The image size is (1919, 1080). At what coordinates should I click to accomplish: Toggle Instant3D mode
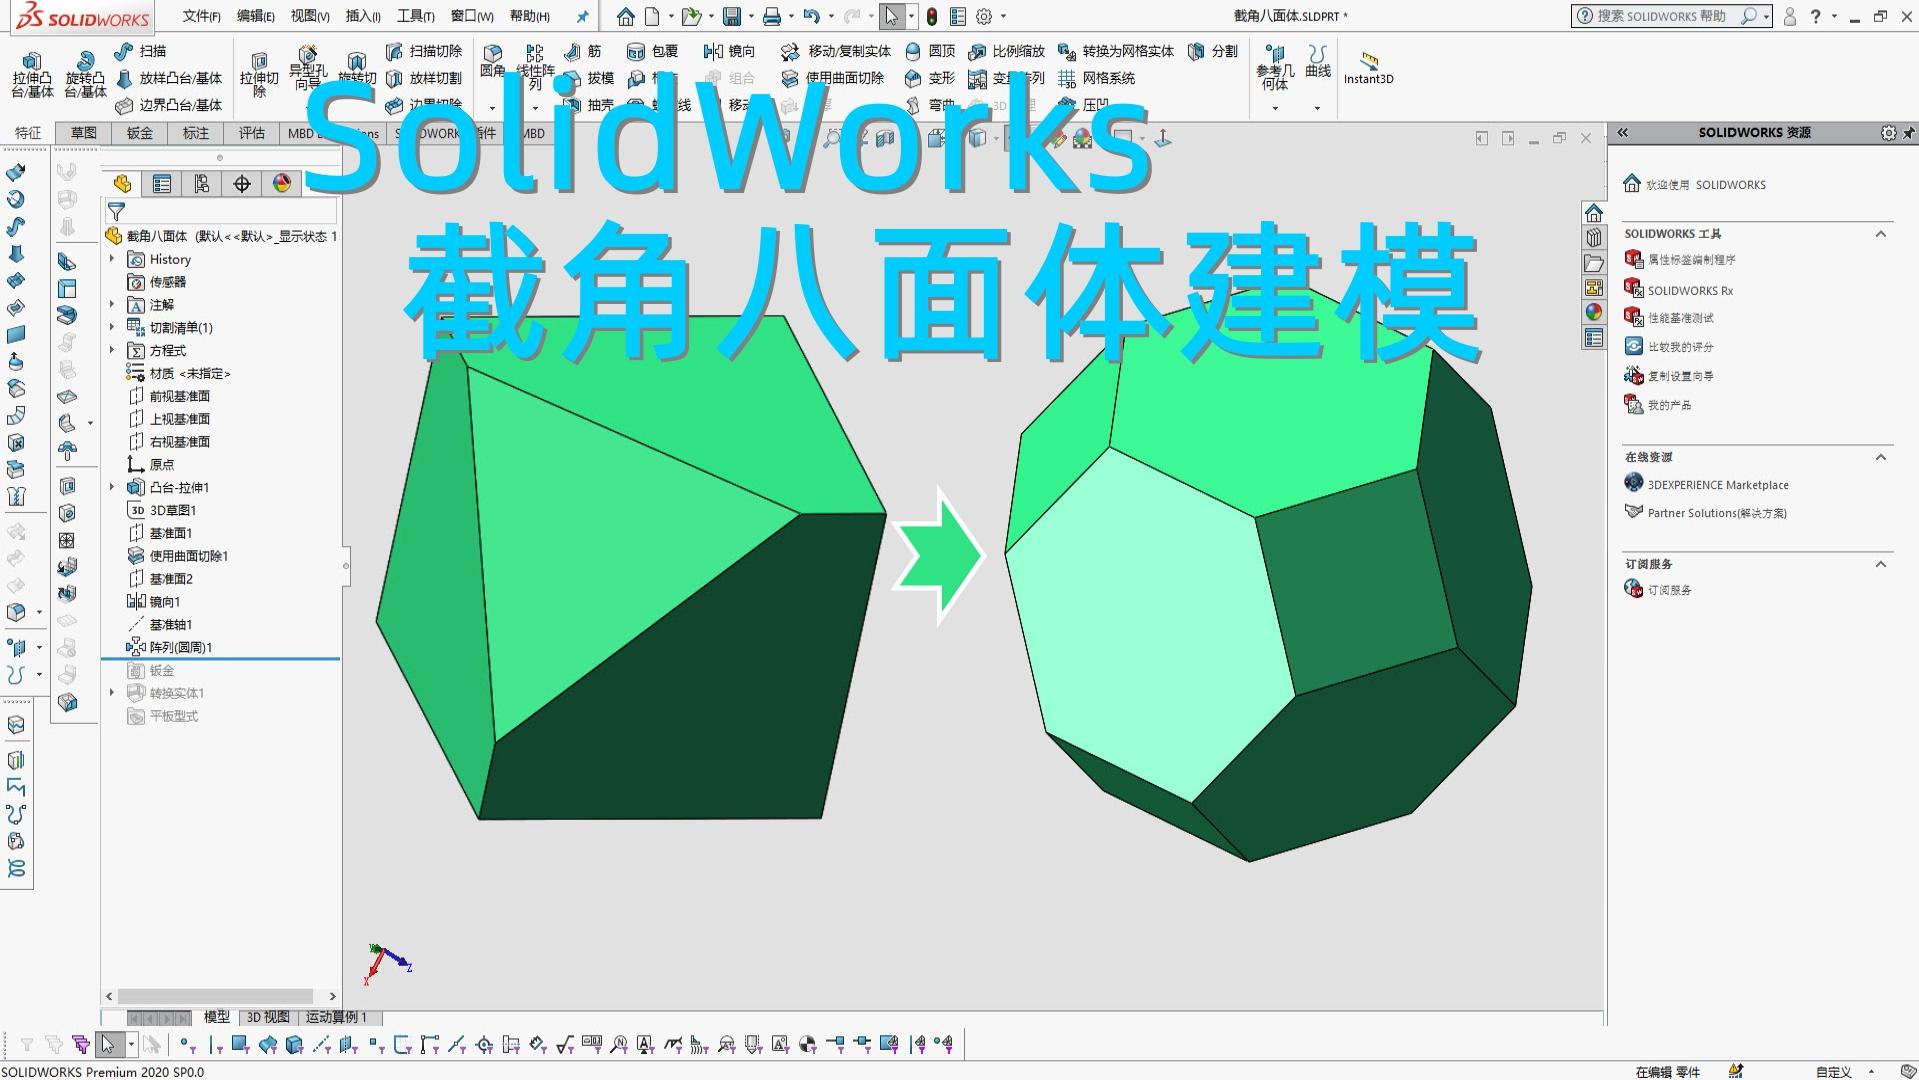pyautogui.click(x=1368, y=68)
